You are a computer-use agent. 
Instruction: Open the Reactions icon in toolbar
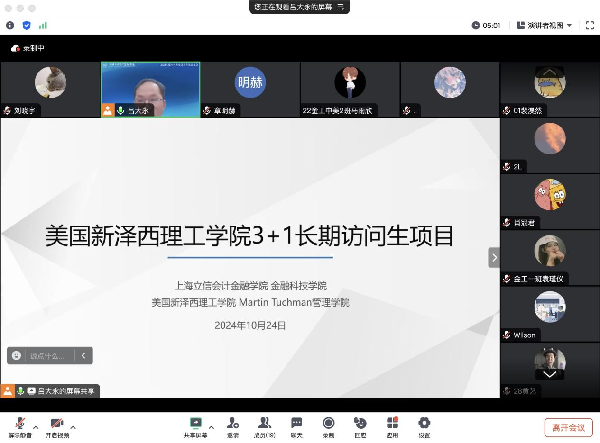(x=360, y=423)
